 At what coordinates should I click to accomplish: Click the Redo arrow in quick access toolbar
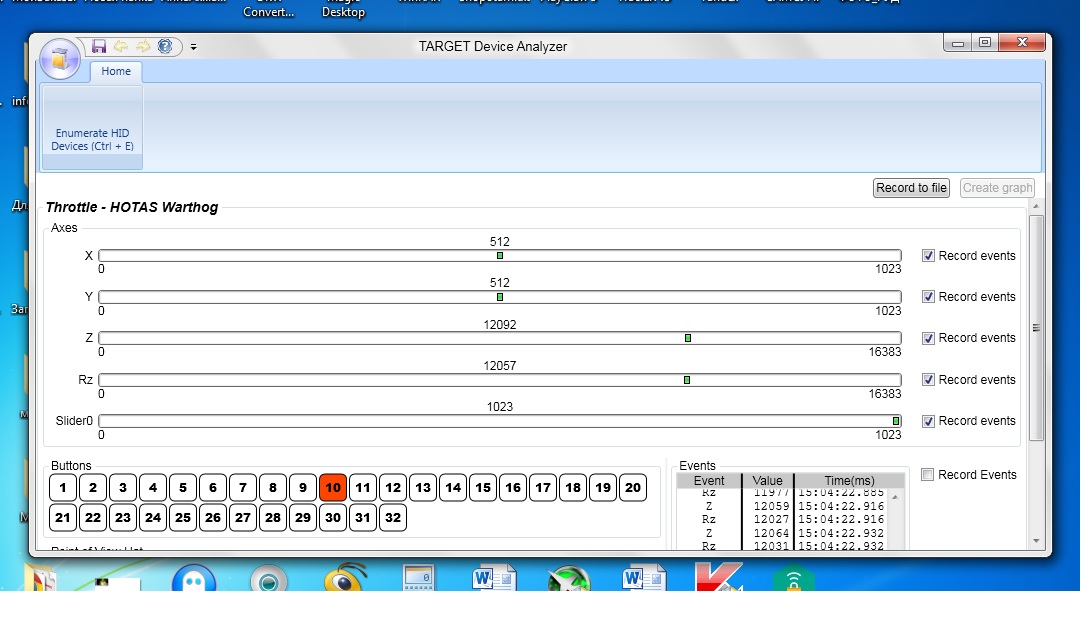click(x=143, y=46)
